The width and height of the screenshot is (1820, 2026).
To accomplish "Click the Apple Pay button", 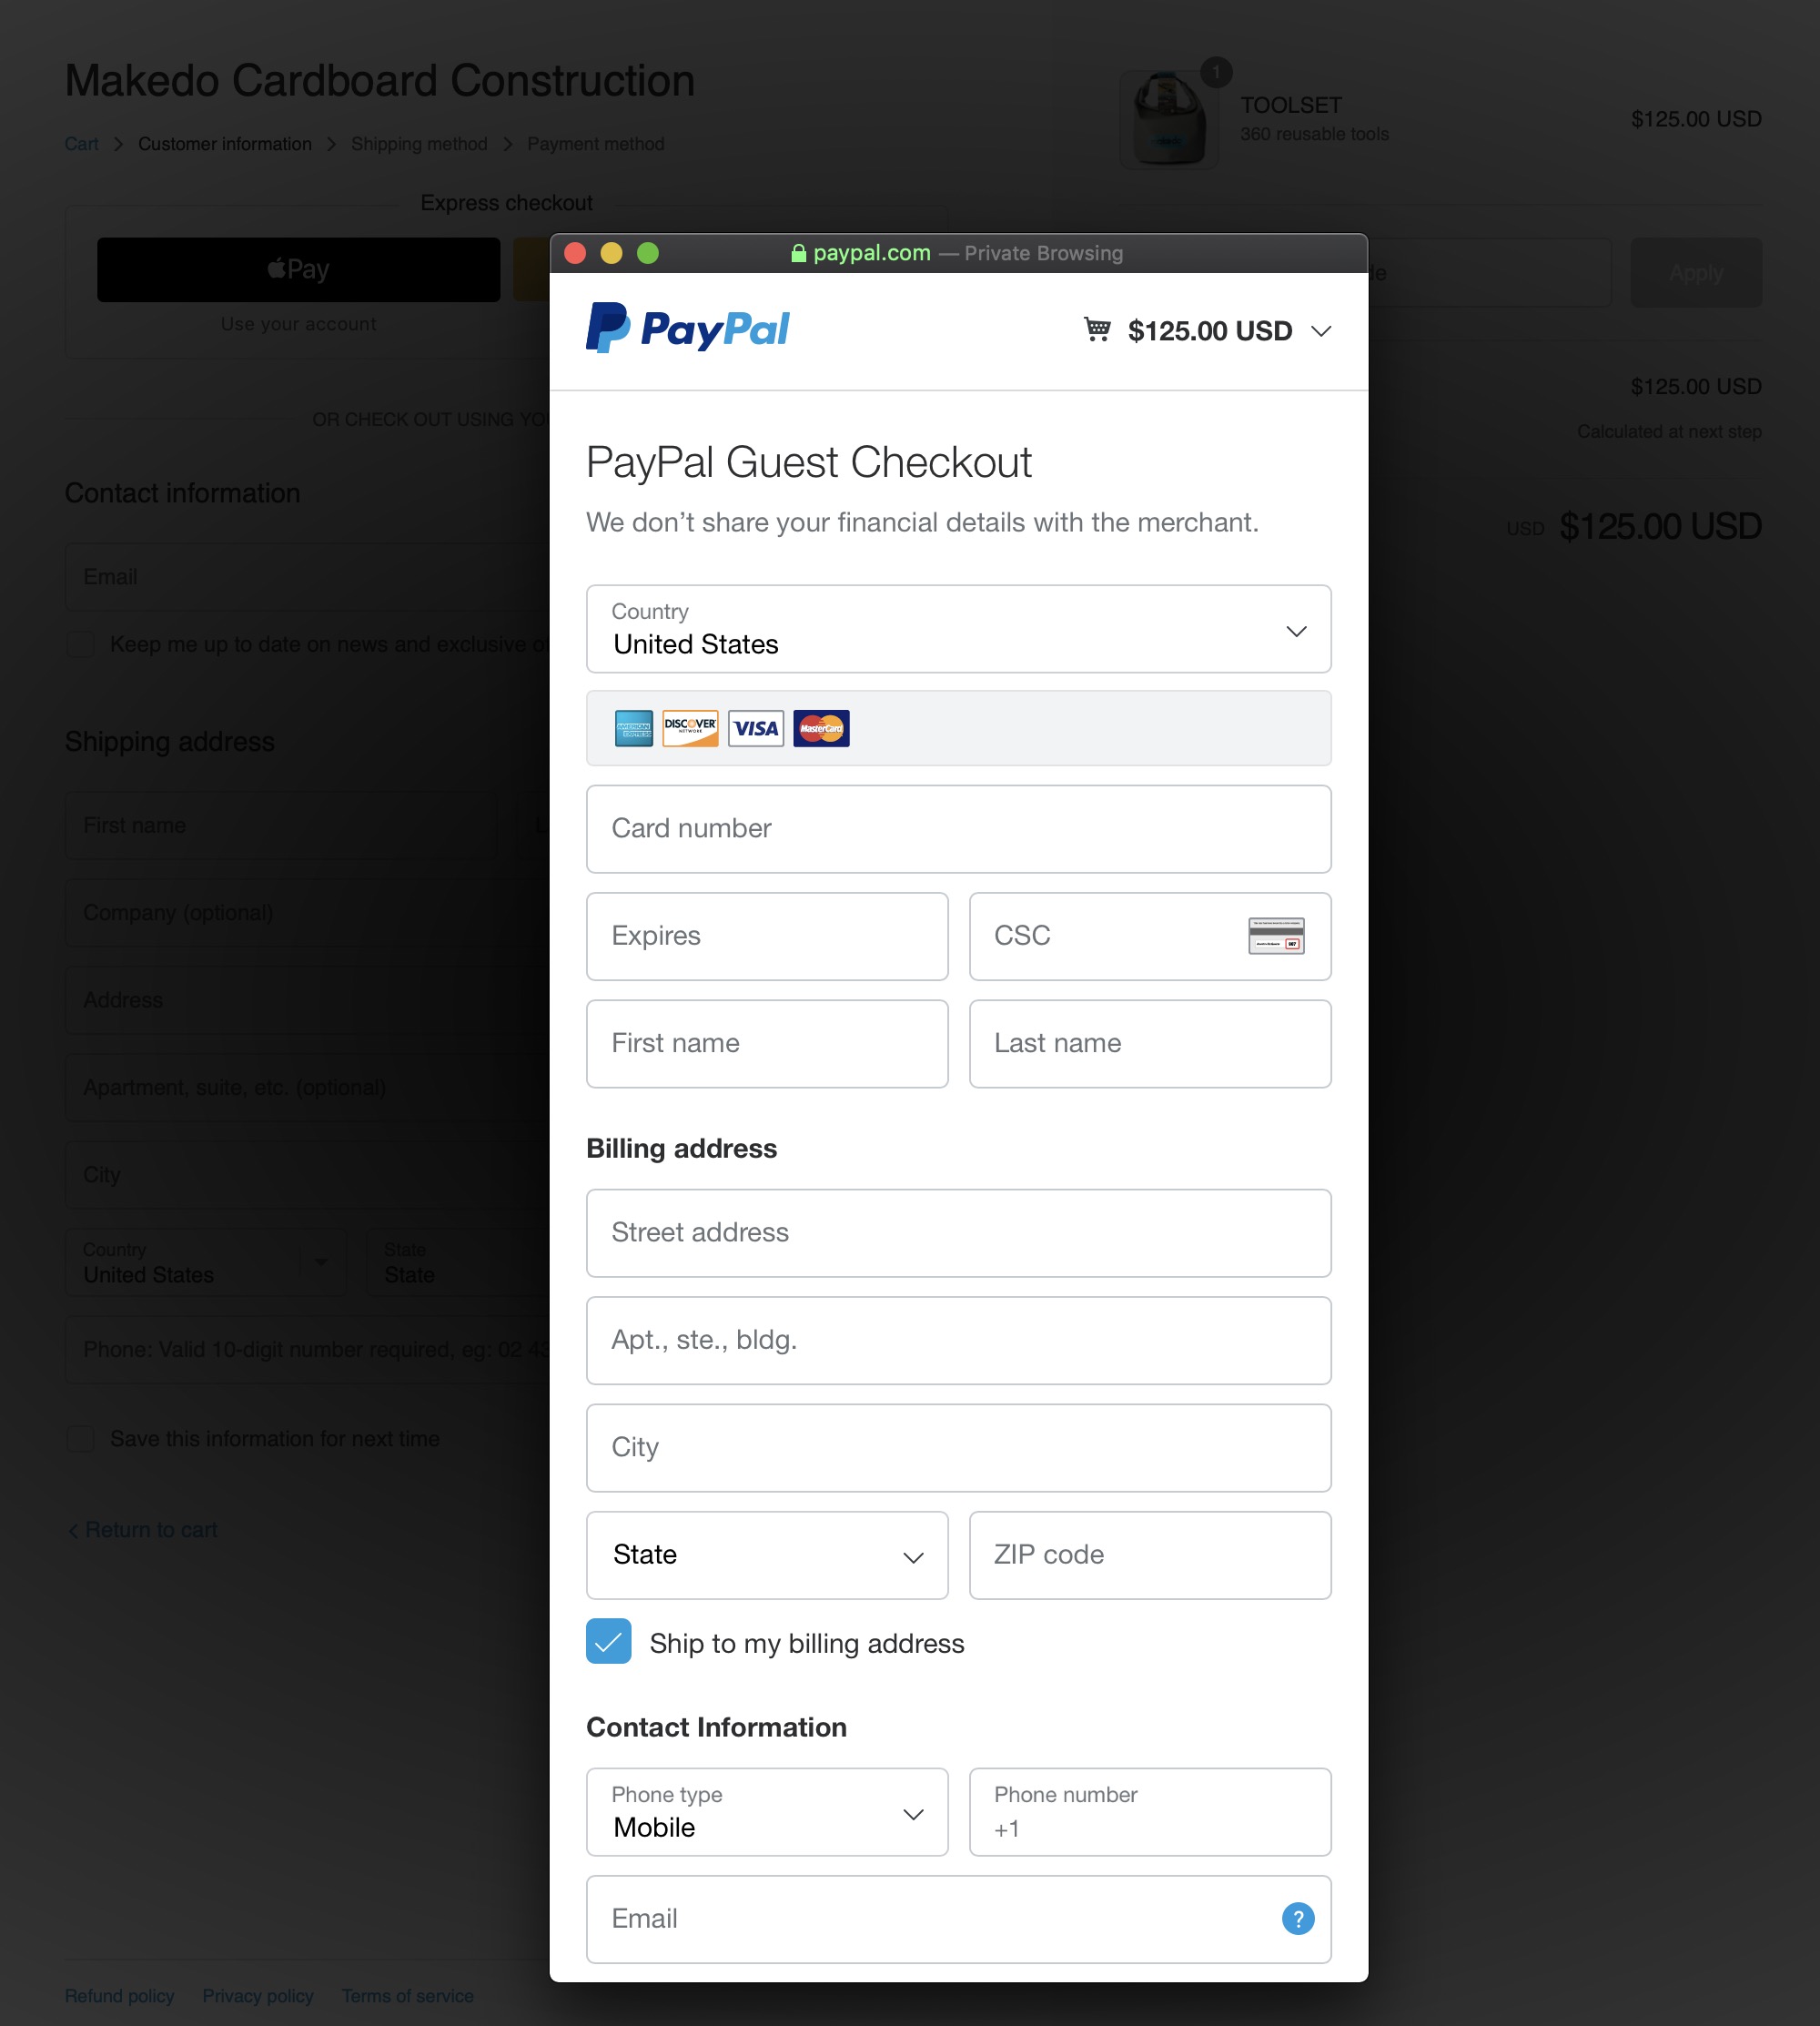I will [298, 269].
